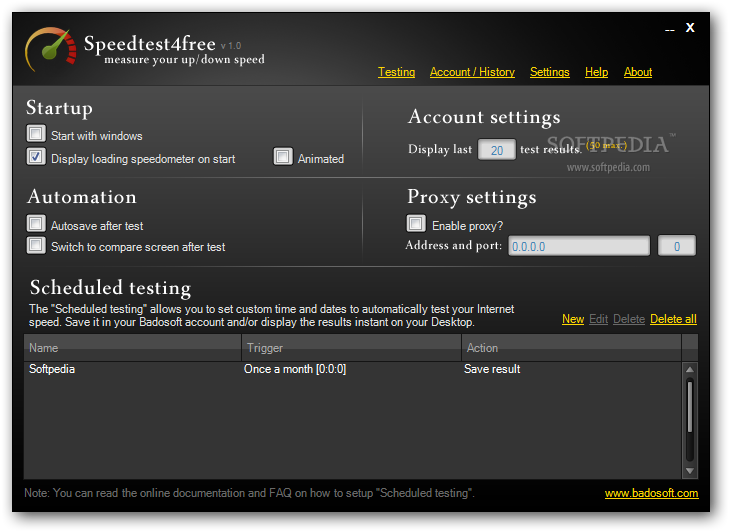730x532 pixels.
Task: Minimize the Speedtest4free window
Action: pyautogui.click(x=669, y=30)
